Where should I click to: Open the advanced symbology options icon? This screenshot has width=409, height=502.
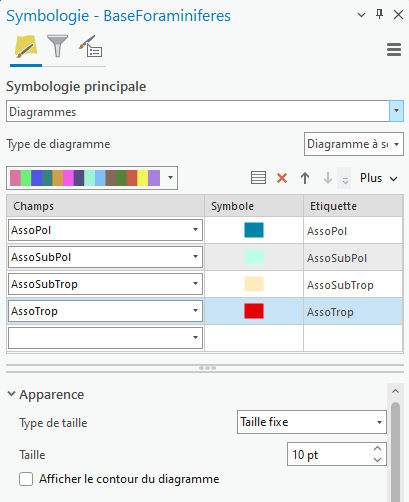(90, 46)
